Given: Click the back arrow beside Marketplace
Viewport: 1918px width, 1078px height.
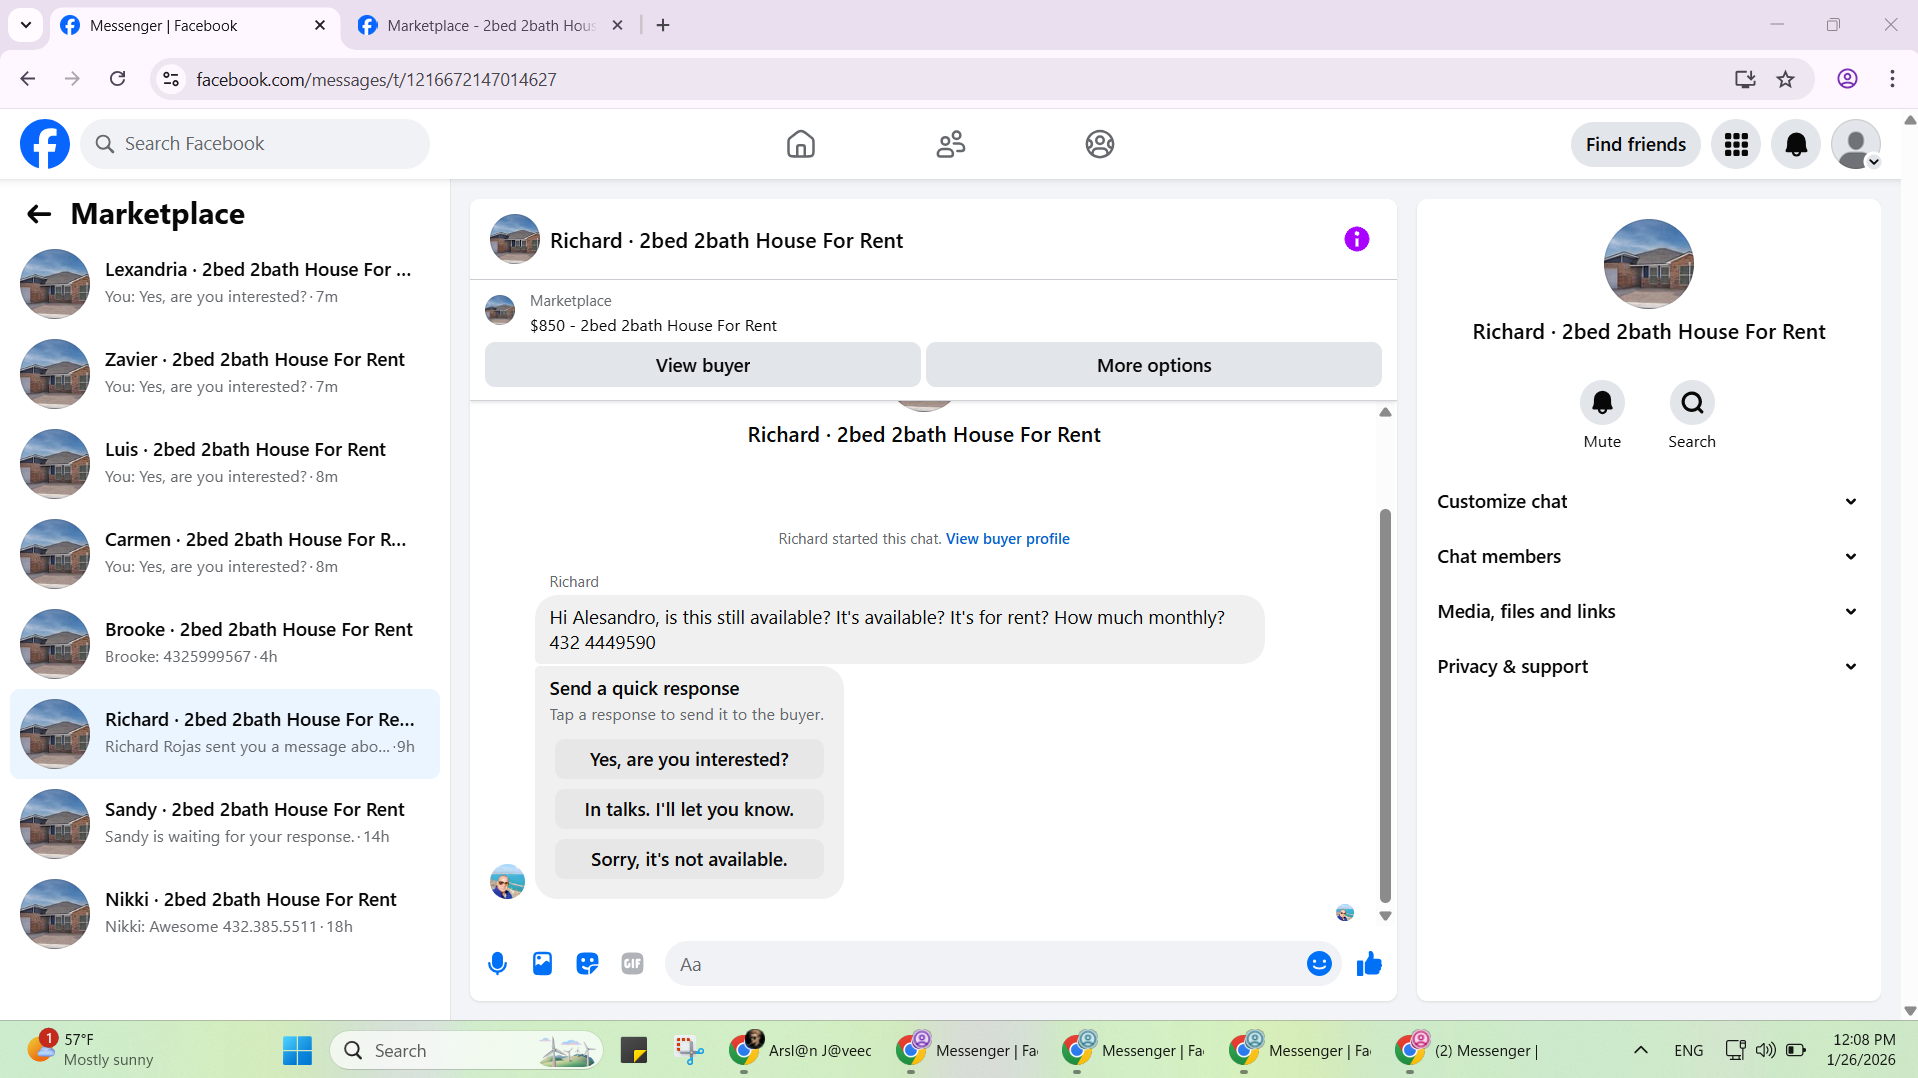Looking at the screenshot, I should (39, 214).
